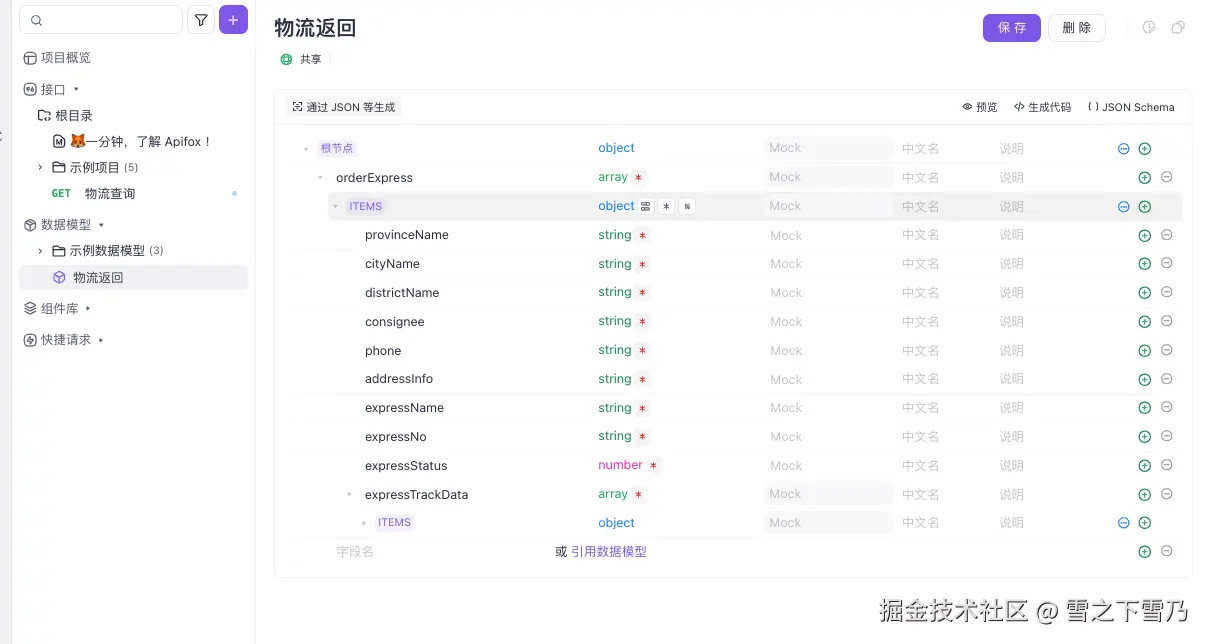Toggle nullable N on orderExpress ITEMS row
Screen dimensions: 1209x644
[687, 206]
